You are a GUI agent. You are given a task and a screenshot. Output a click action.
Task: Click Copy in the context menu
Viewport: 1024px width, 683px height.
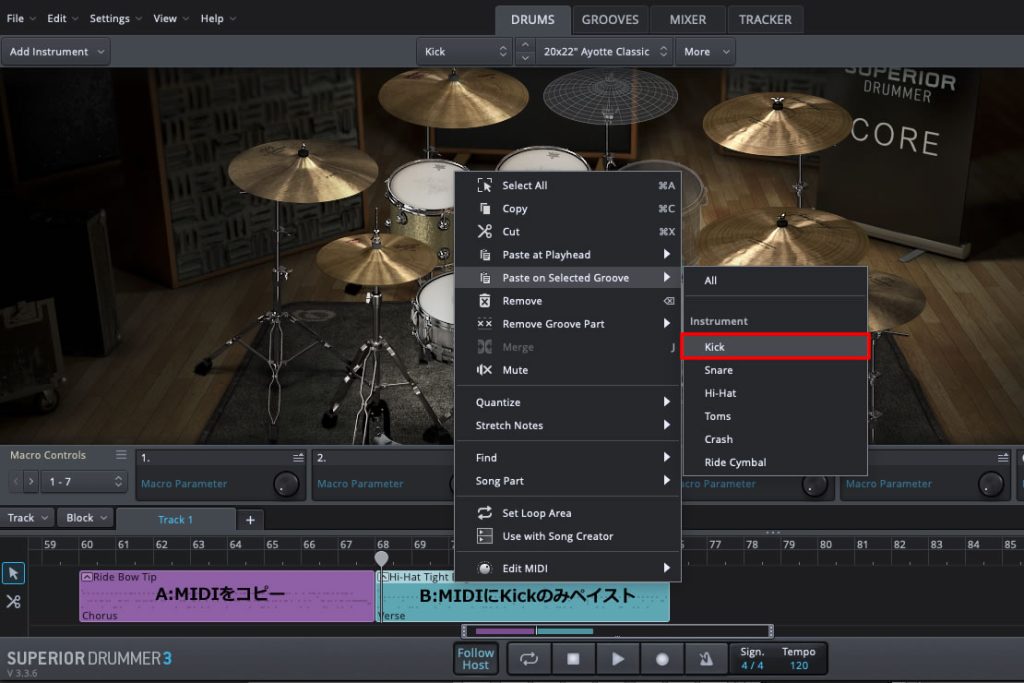pyautogui.click(x=515, y=209)
